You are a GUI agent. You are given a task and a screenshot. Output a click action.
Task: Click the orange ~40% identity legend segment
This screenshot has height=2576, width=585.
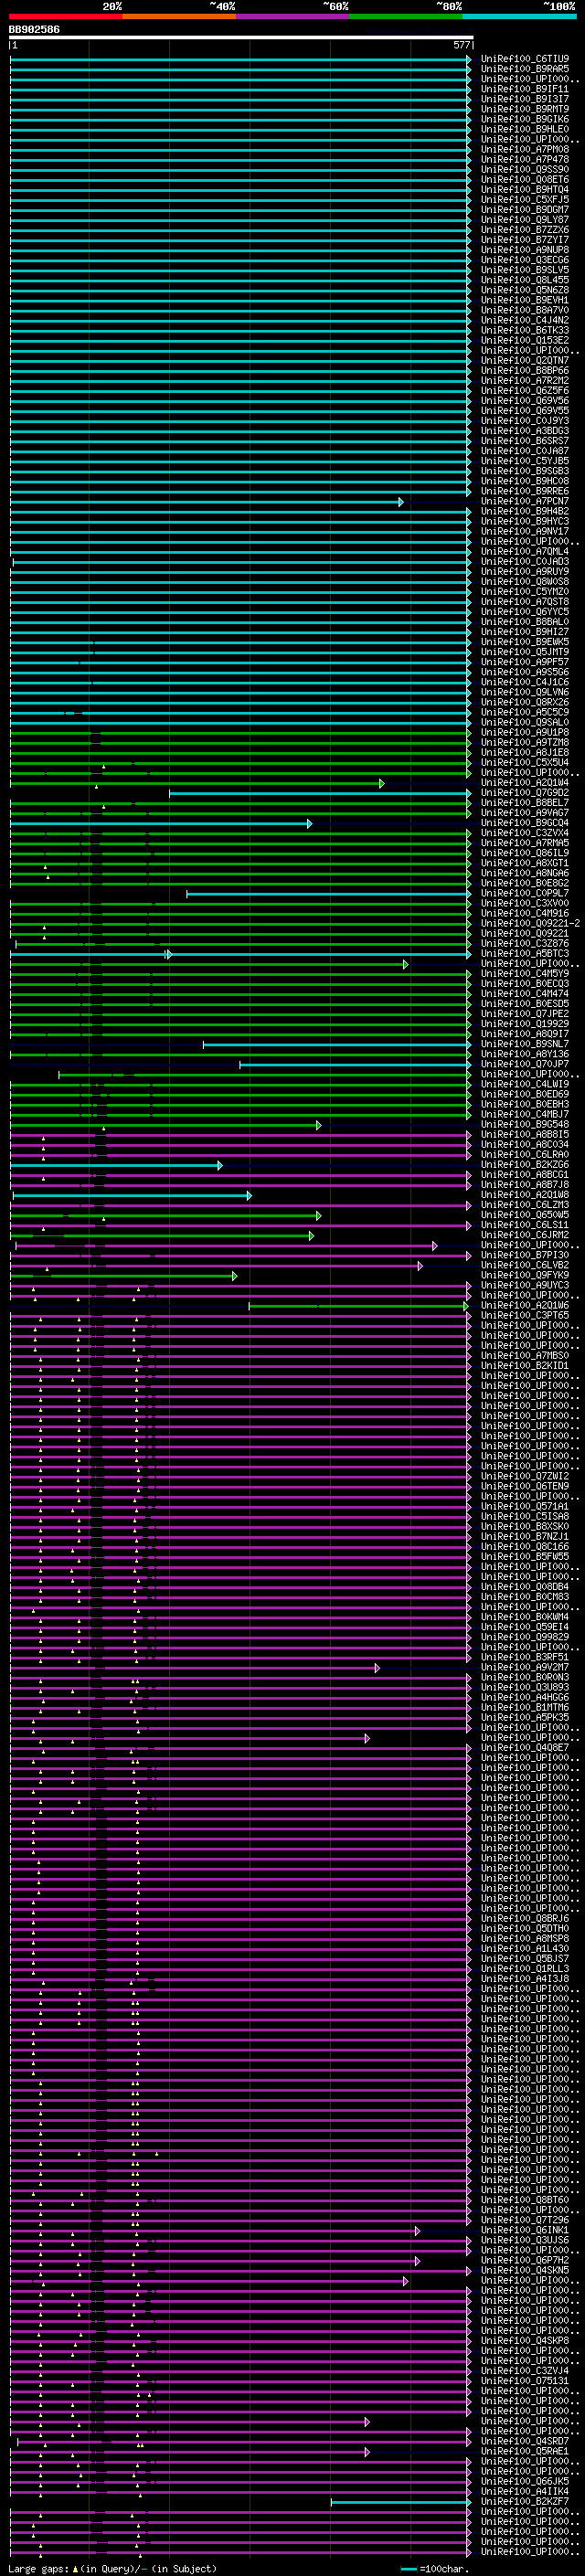(x=179, y=16)
